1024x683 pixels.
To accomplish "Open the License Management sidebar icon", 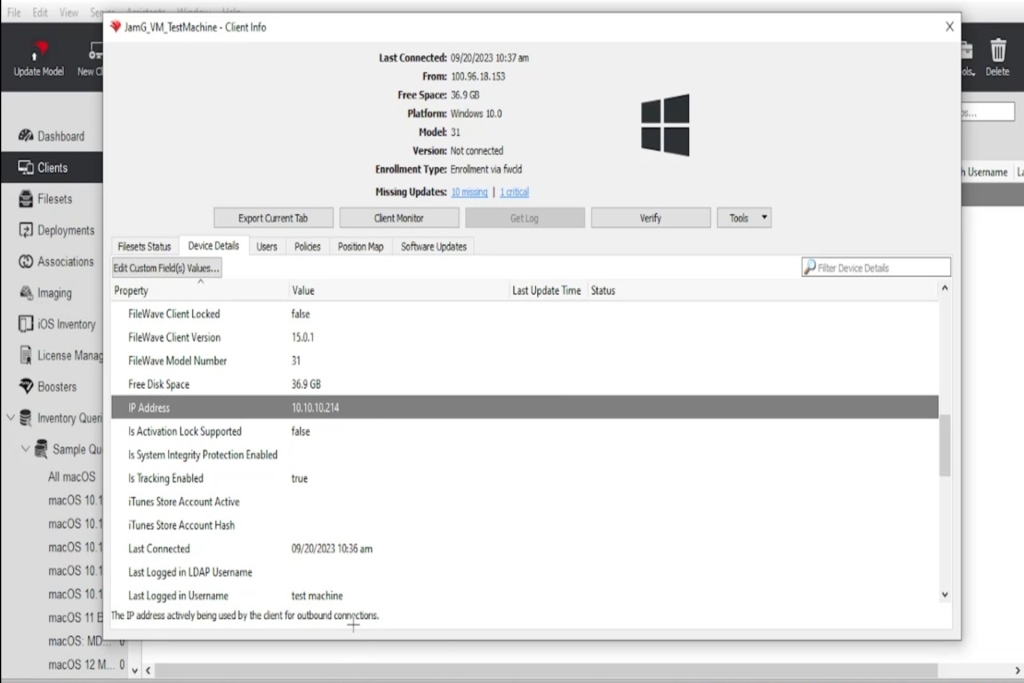I will 26,355.
